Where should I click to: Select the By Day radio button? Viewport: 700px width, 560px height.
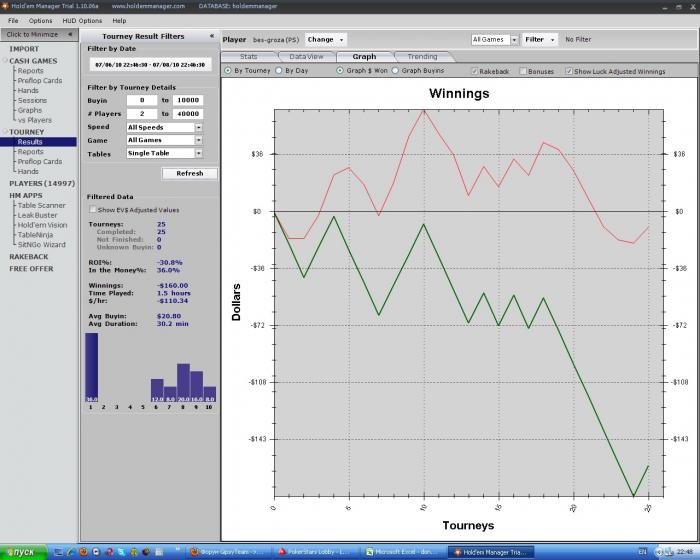[278, 72]
